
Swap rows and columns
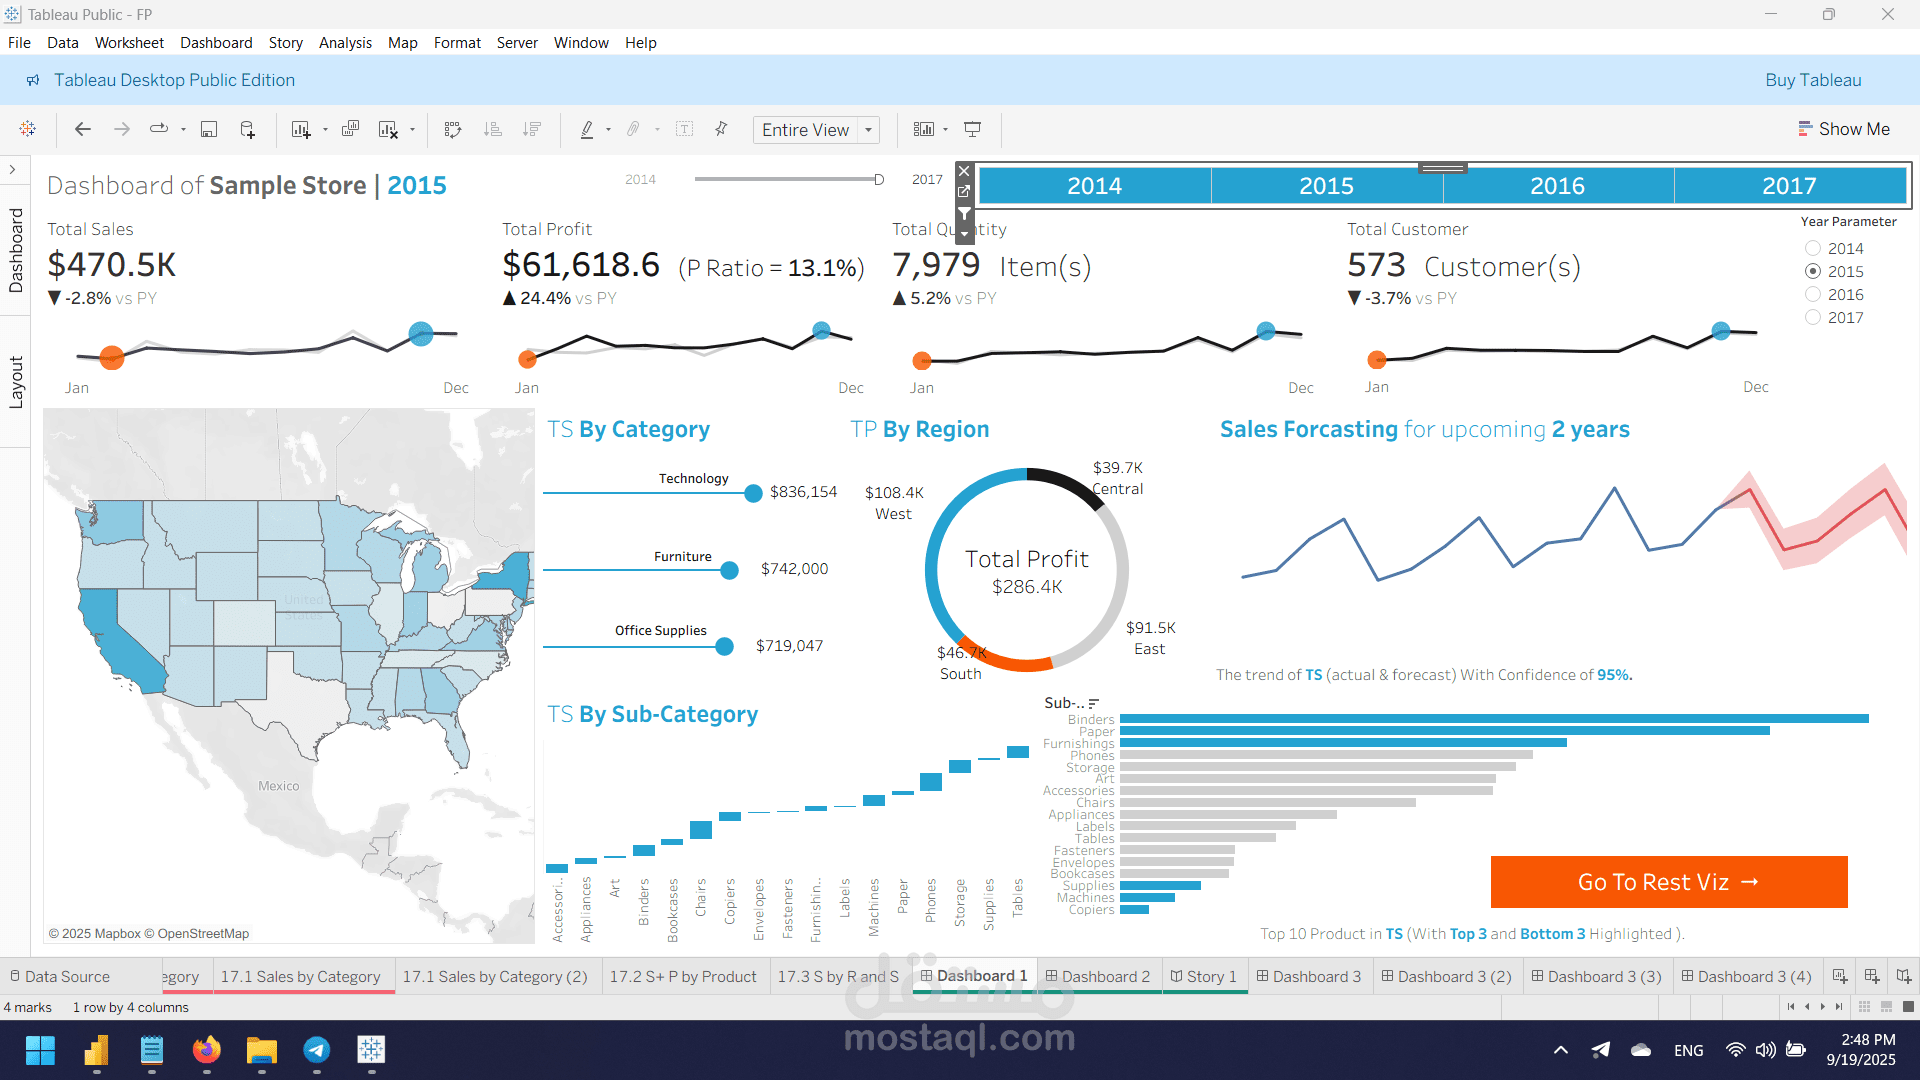(453, 129)
